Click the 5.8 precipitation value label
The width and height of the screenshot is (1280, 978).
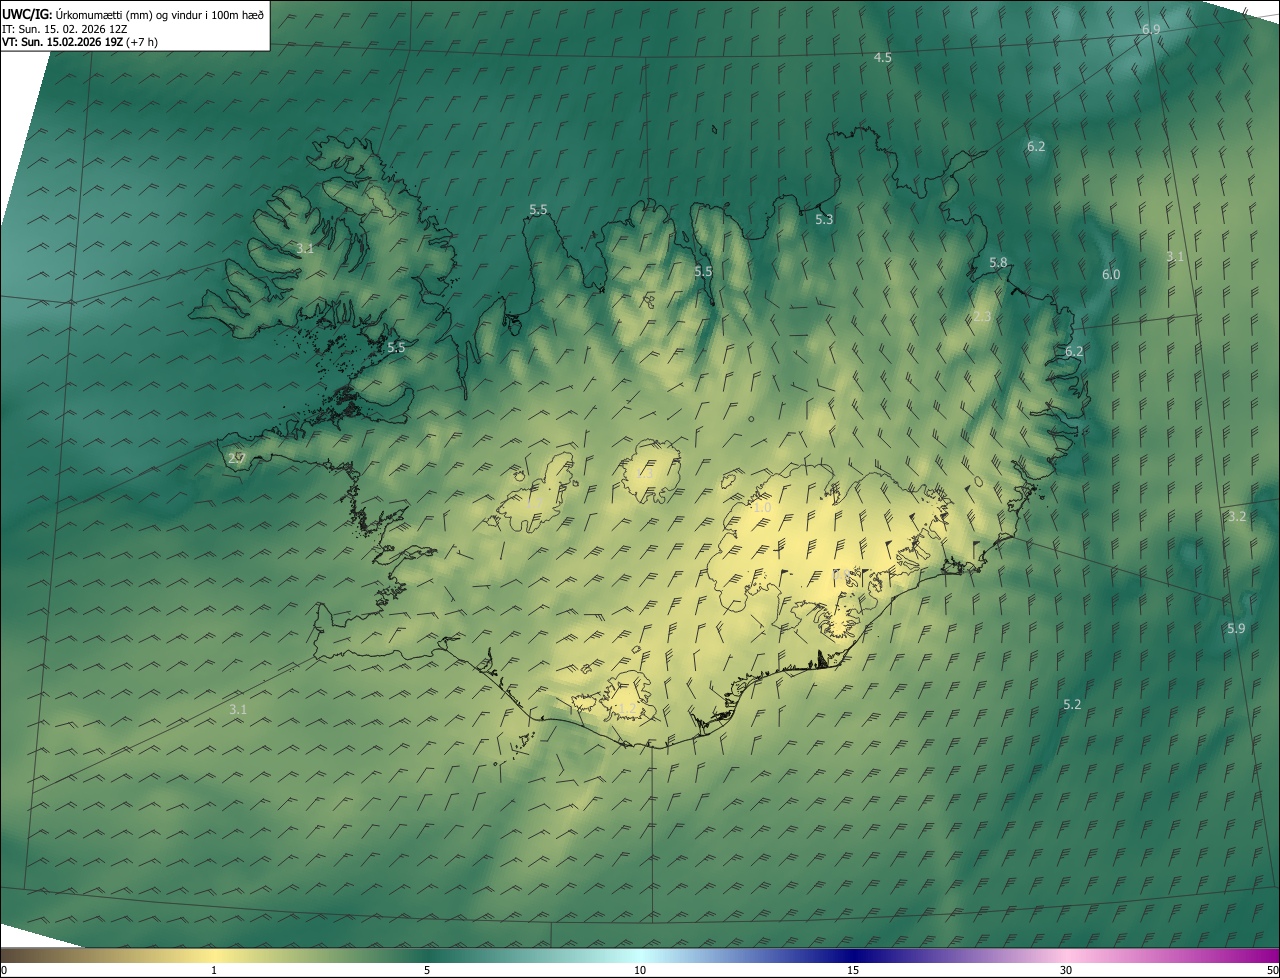(x=998, y=263)
